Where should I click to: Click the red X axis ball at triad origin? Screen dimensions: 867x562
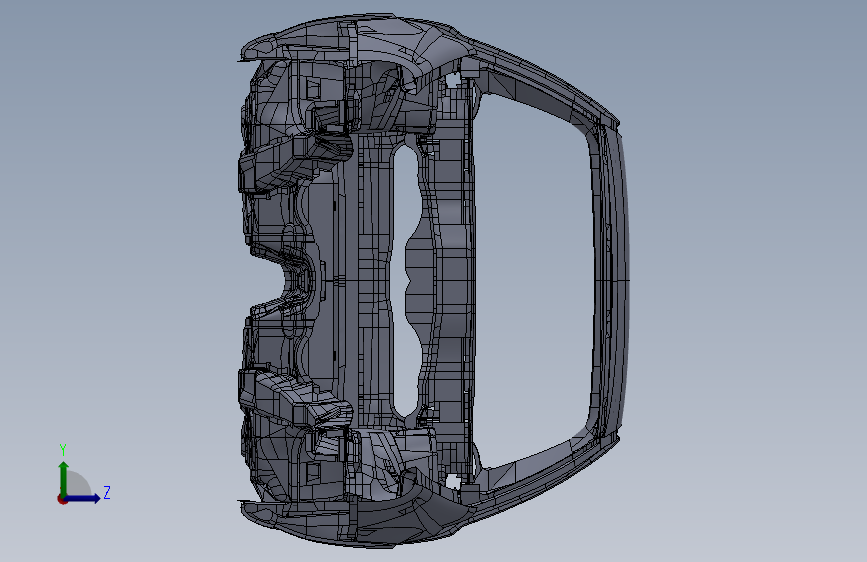[x=62, y=499]
